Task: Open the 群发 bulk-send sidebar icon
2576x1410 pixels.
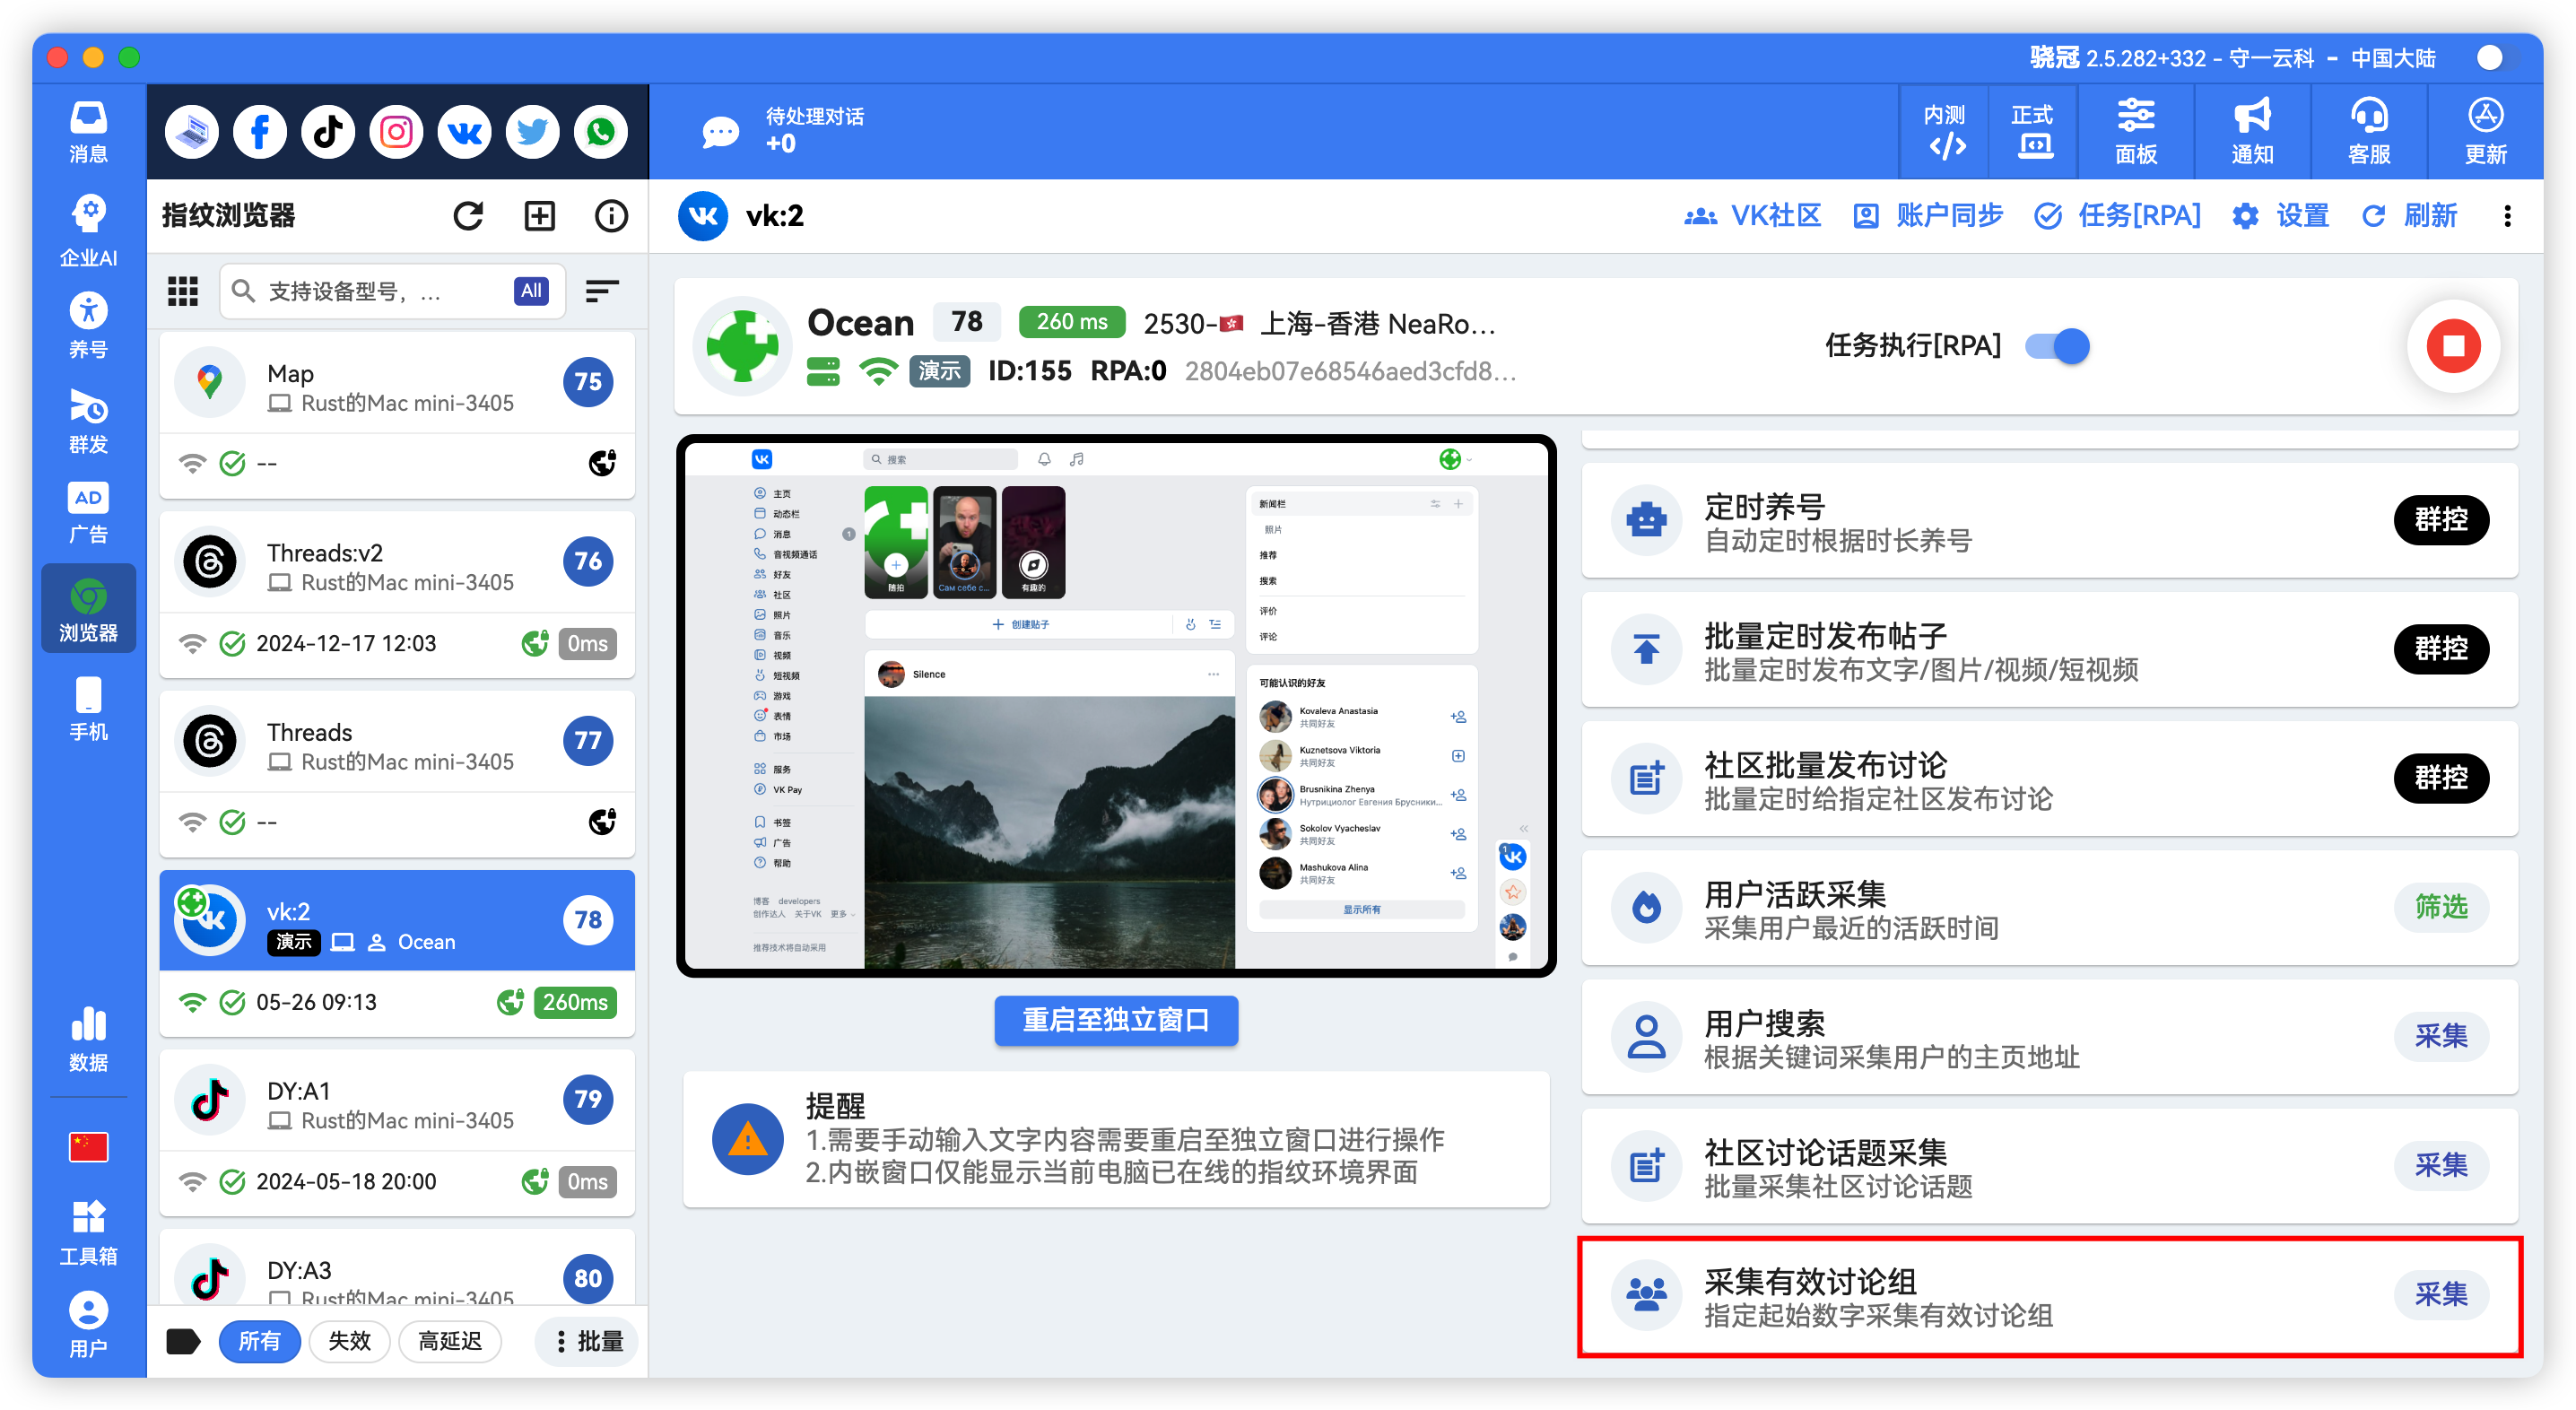Action: tap(88, 420)
